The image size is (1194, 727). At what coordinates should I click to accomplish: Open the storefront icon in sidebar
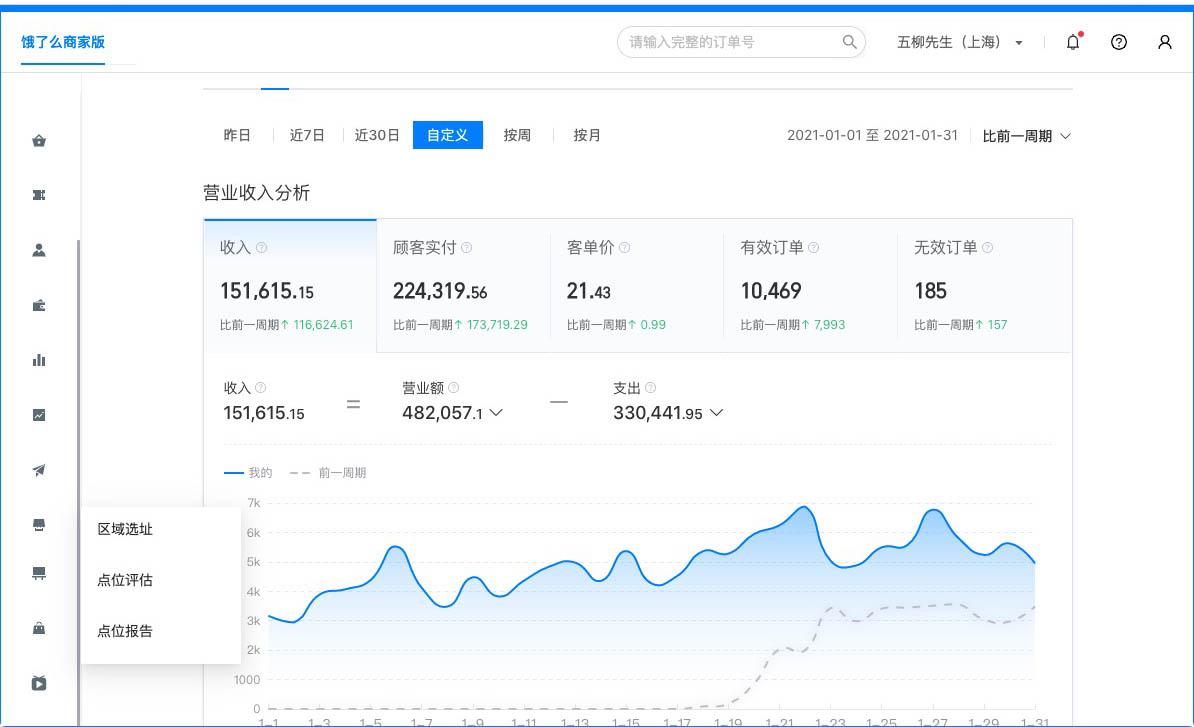tap(39, 525)
